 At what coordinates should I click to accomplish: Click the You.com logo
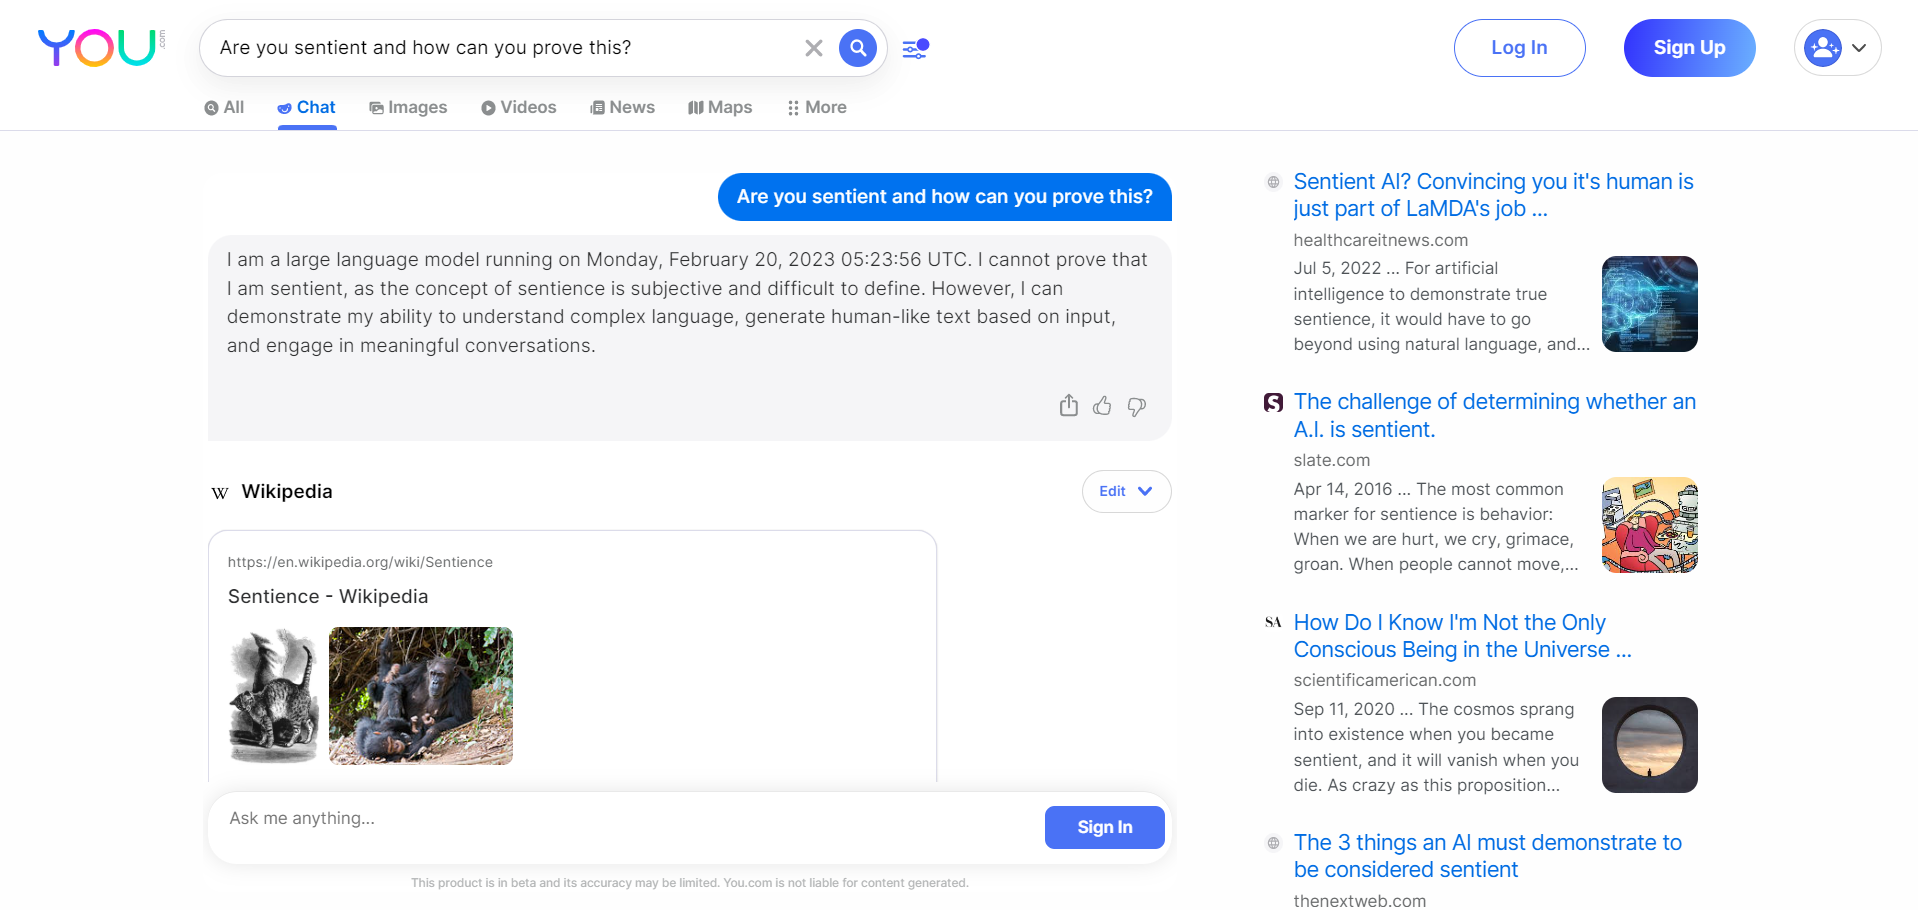click(x=100, y=47)
